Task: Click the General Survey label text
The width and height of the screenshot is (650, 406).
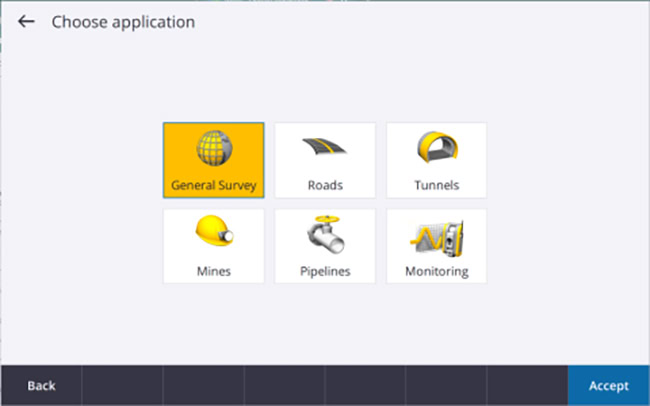Action: [213, 185]
